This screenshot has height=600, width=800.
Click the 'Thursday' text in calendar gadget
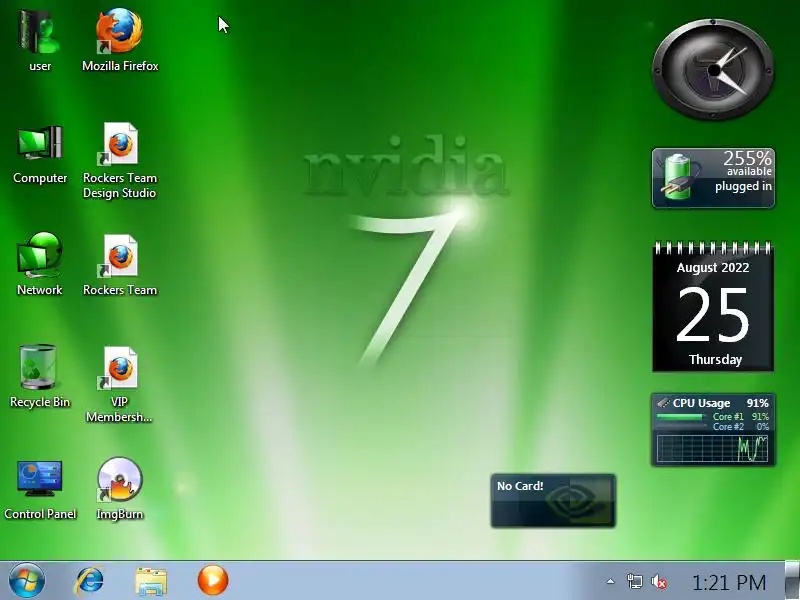tap(715, 360)
